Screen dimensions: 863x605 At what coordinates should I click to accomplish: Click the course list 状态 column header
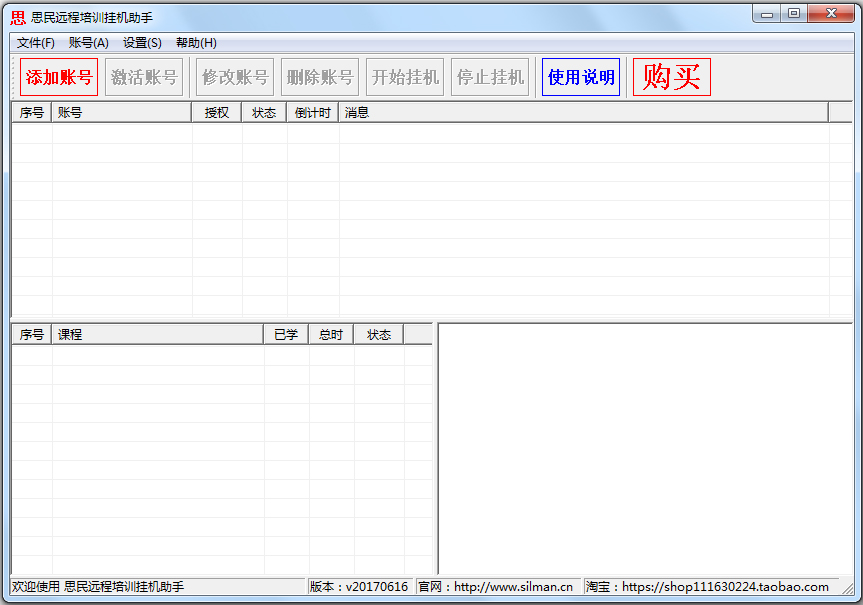coord(379,335)
